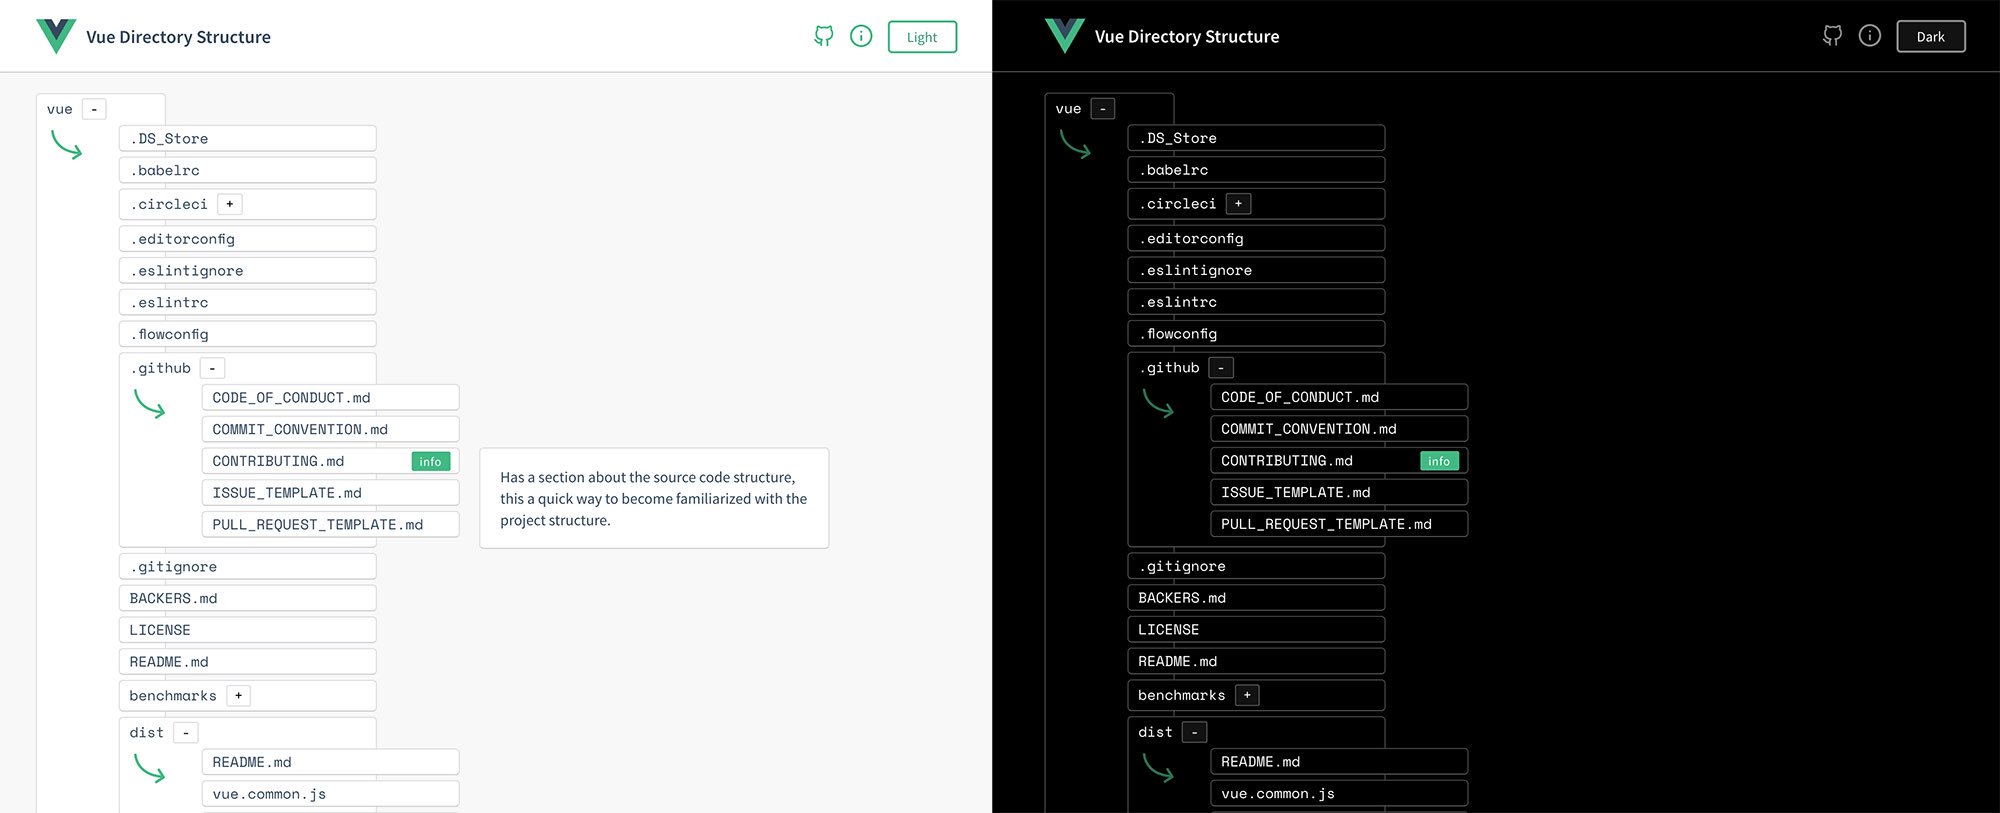
Task: Select .gitignore file in light panel
Action: tap(248, 567)
